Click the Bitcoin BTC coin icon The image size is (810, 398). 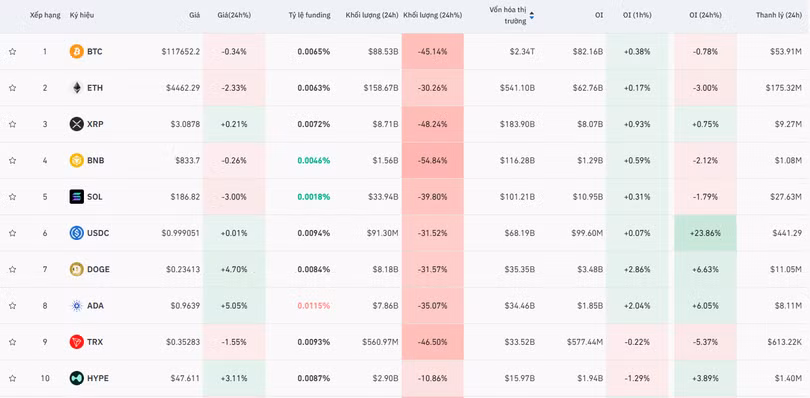76,52
